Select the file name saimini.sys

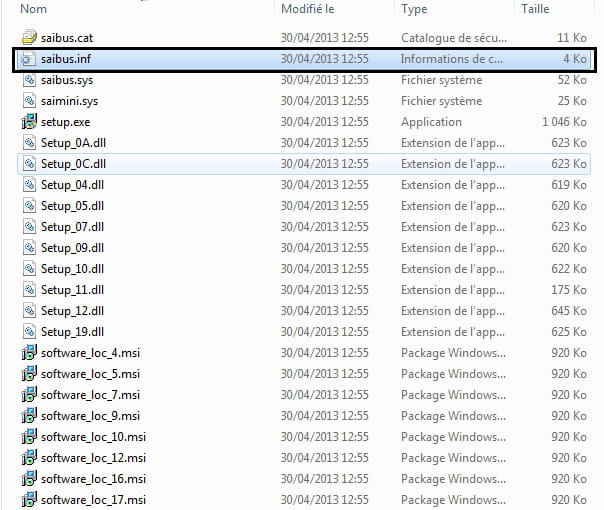69,101
